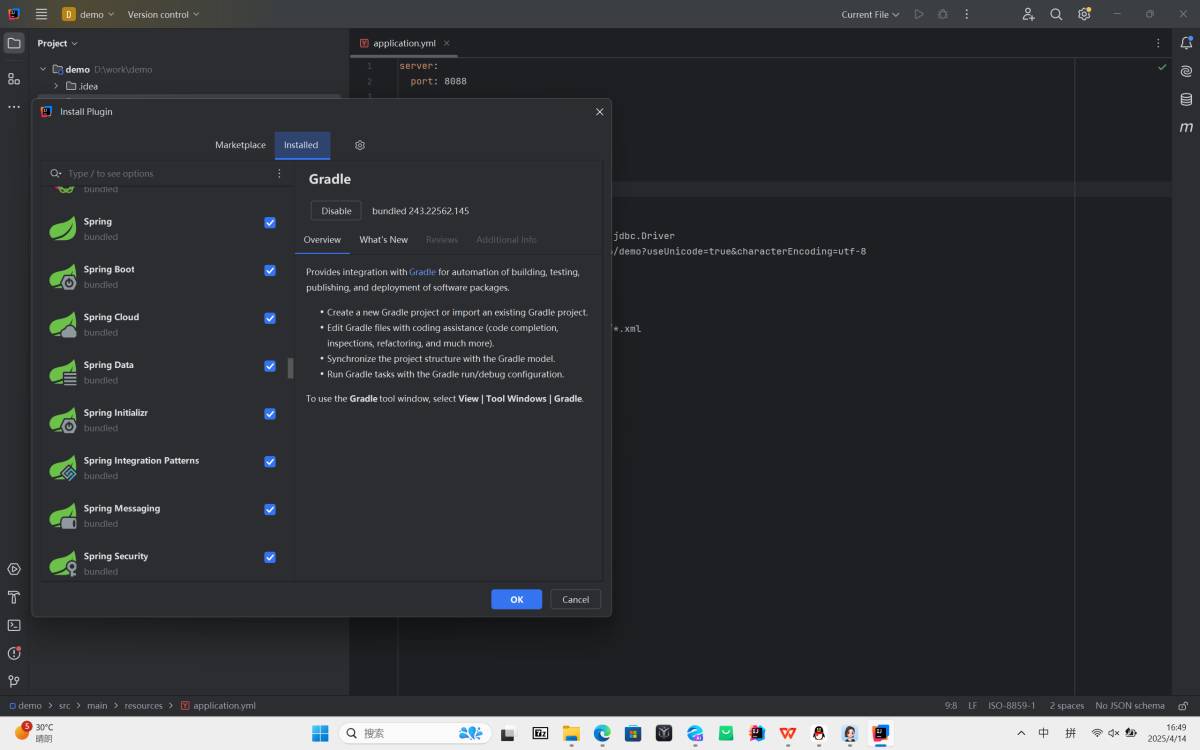Image resolution: width=1200 pixels, height=750 pixels.
Task: Open the Problems tool window icon
Action: click(x=14, y=653)
